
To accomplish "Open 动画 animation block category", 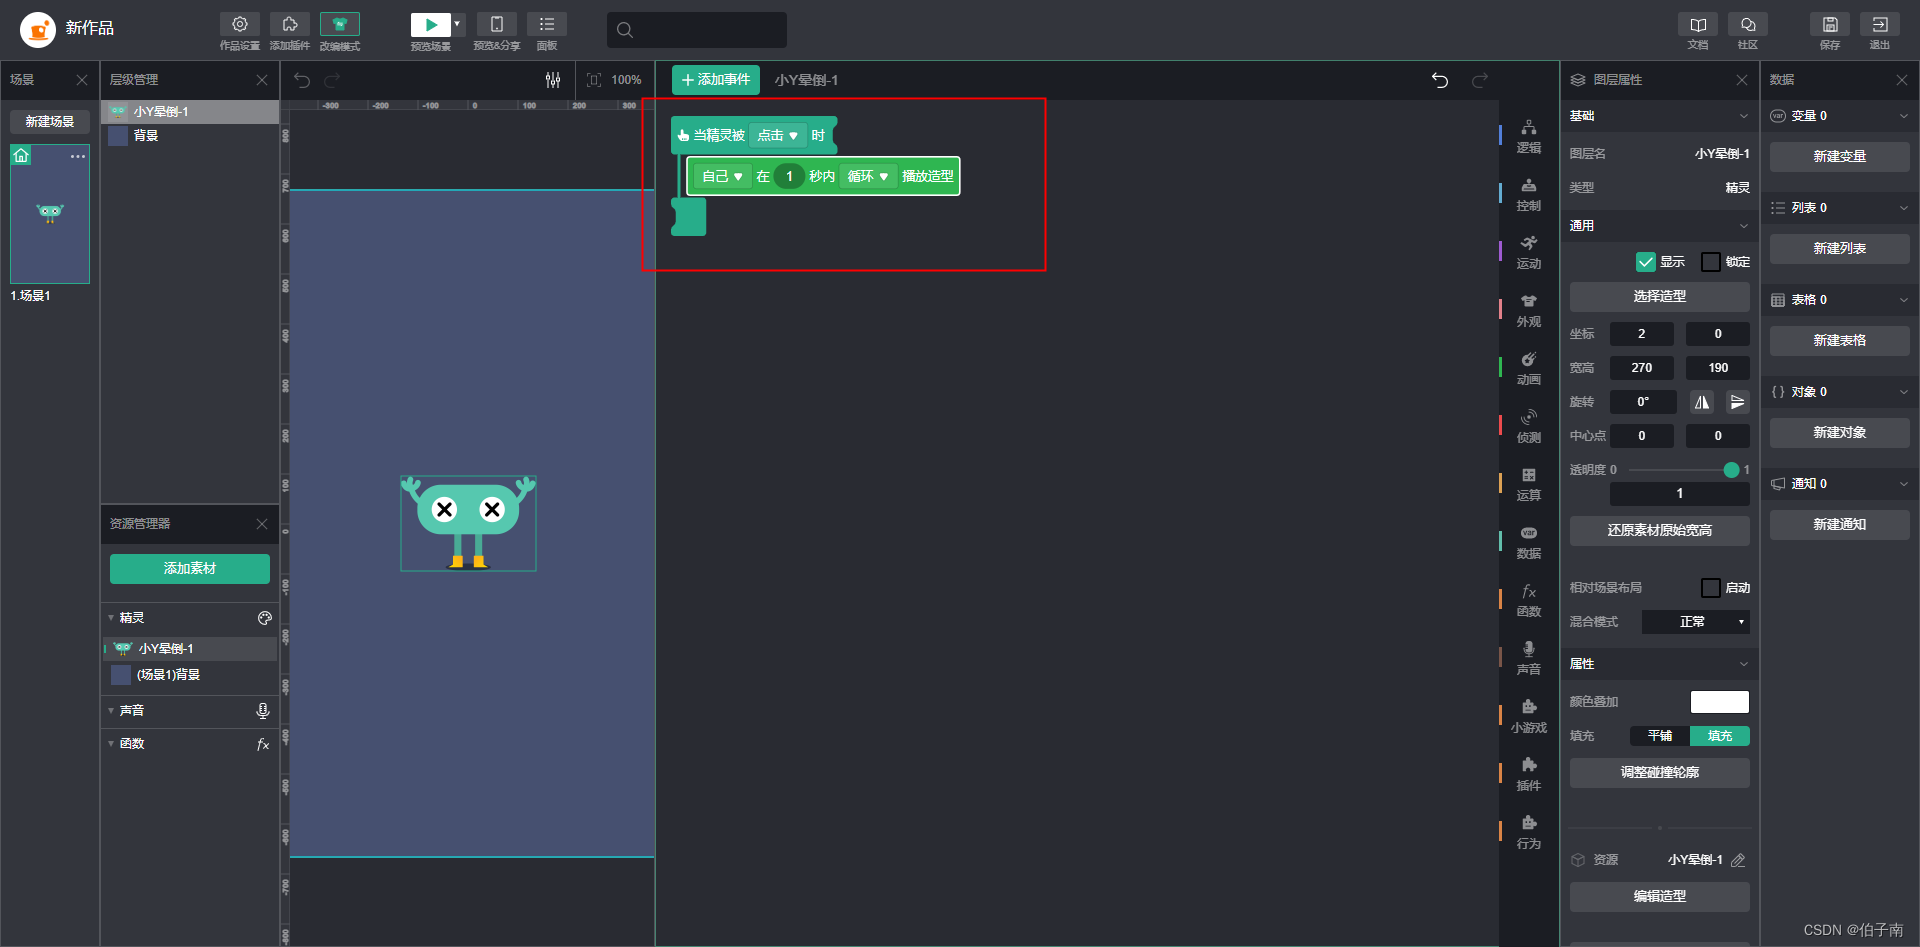I will 1529,368.
